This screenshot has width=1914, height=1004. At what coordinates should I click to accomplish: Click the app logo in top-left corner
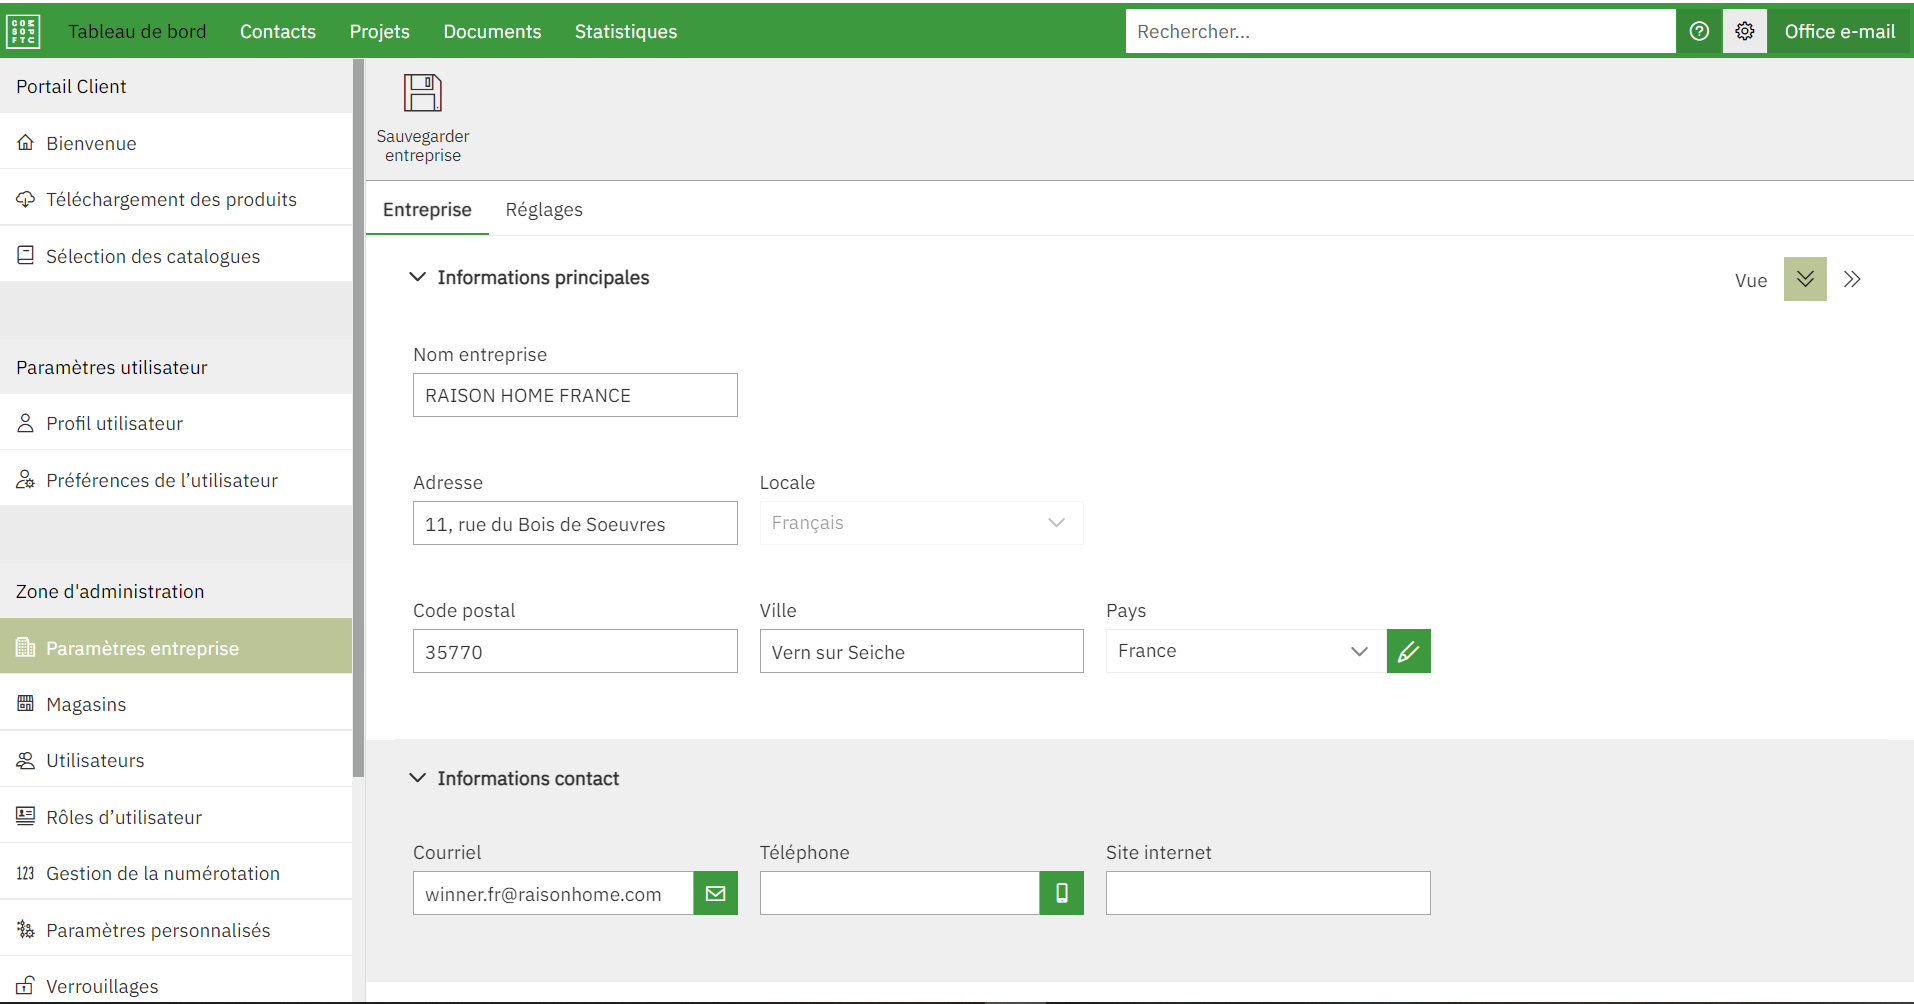[23, 31]
